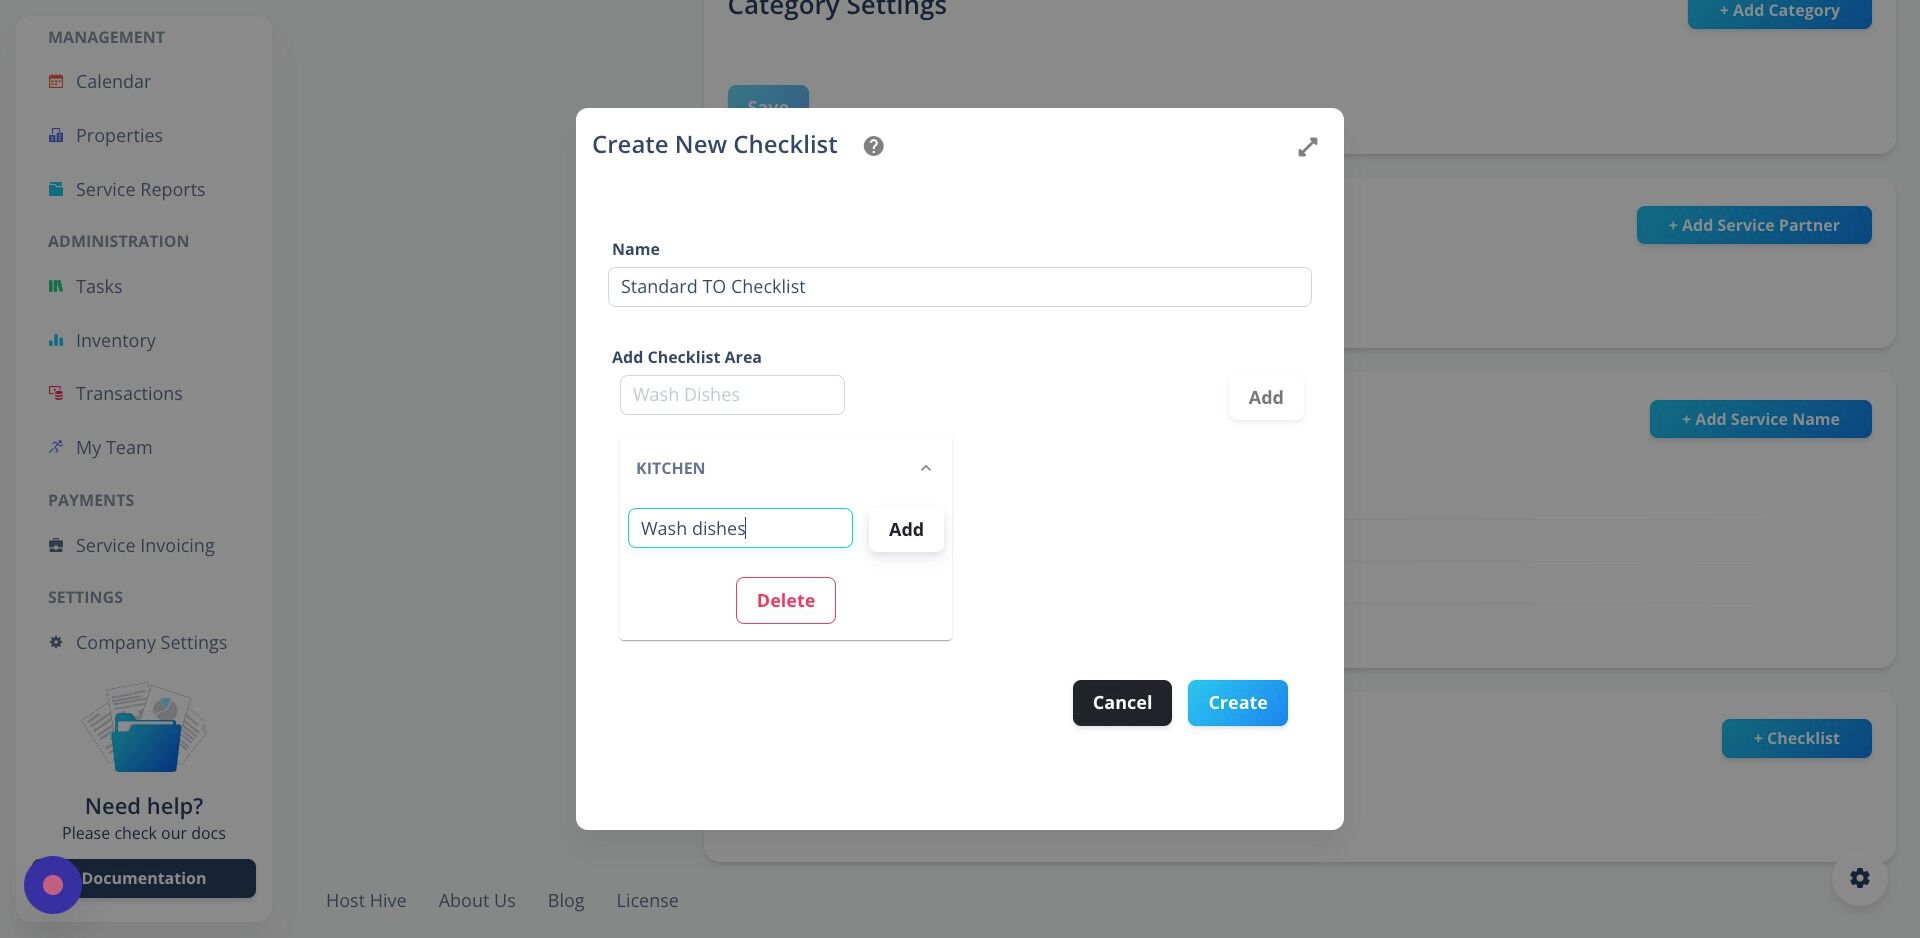Delete the Kitchen checklist area
Image resolution: width=1920 pixels, height=938 pixels.
tap(785, 600)
